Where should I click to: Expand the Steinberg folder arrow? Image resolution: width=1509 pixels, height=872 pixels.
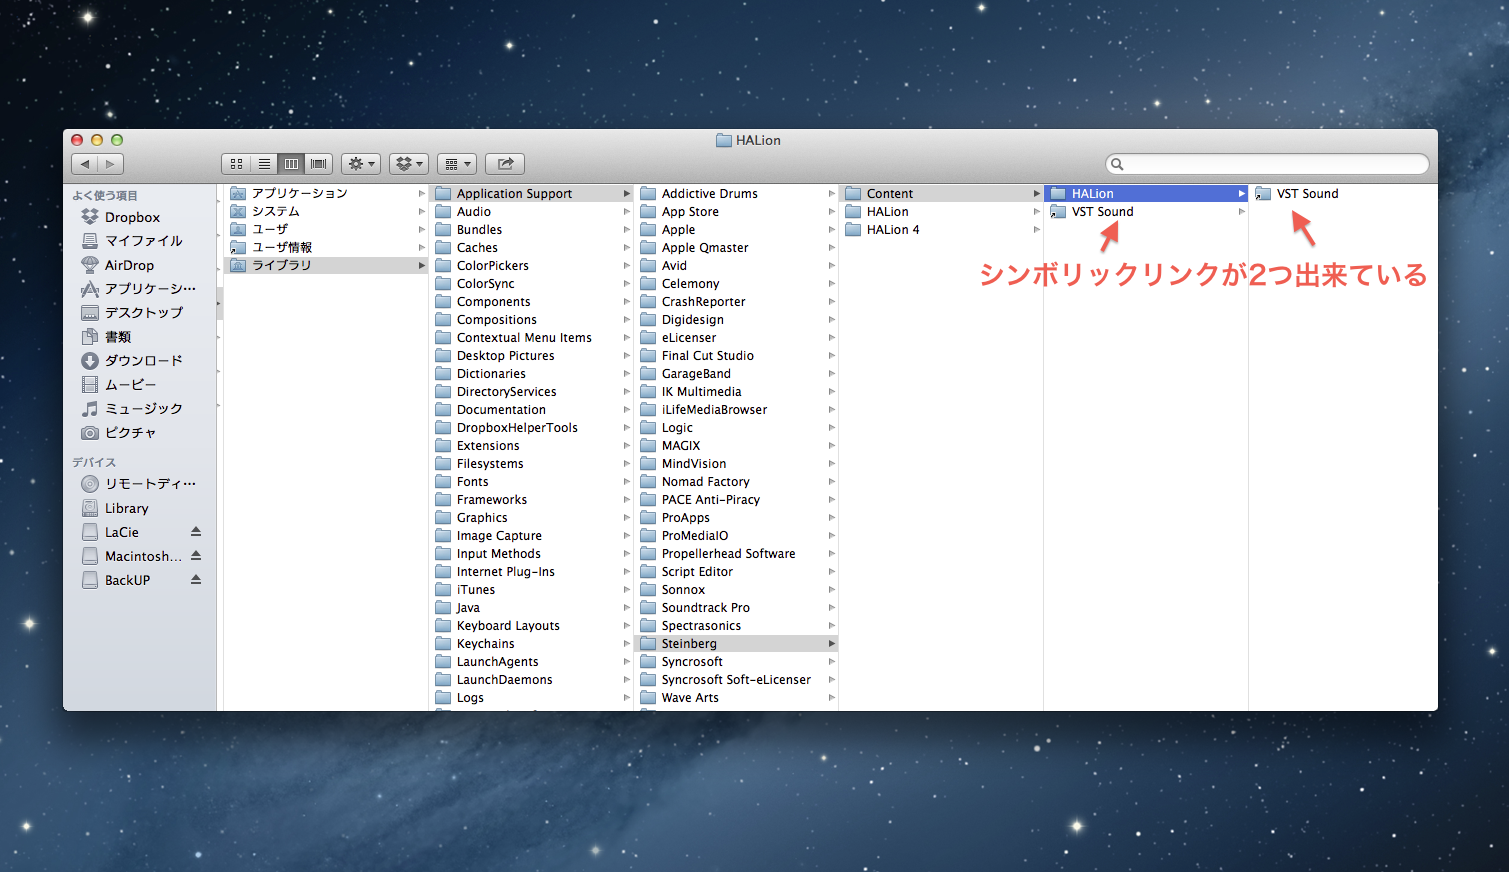pyautogui.click(x=832, y=644)
